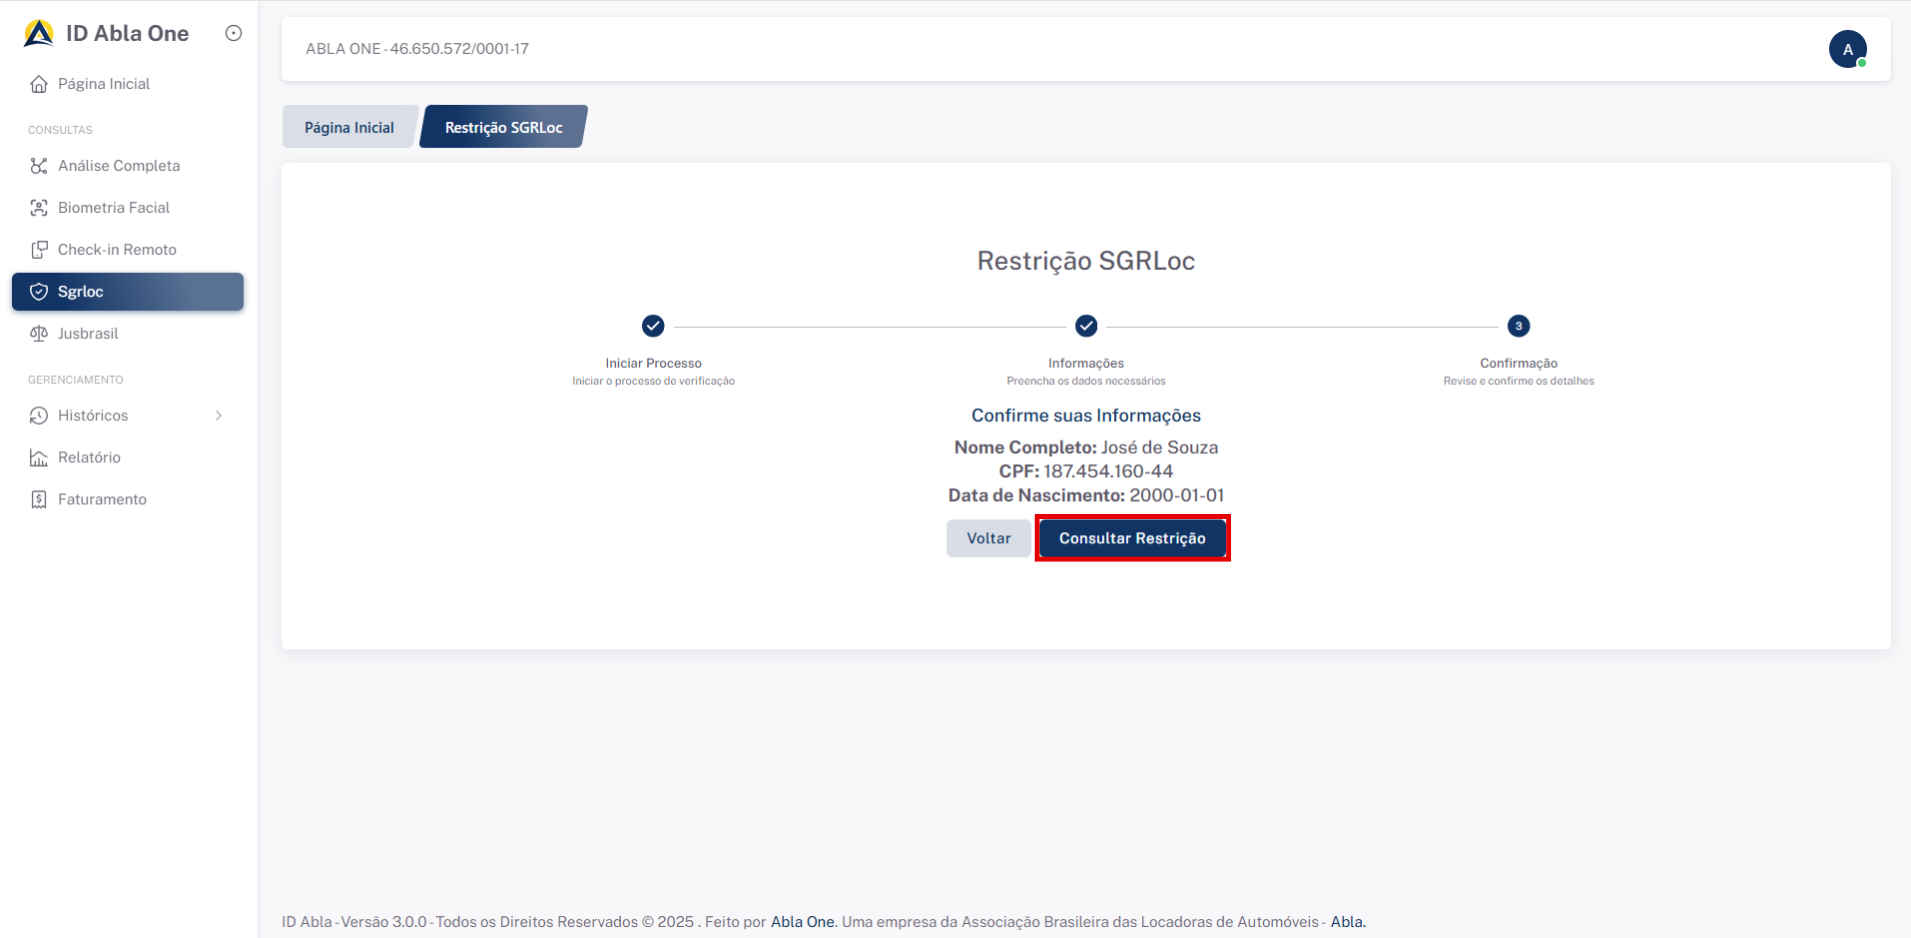Go to Faturamento billing page
The image size is (1911, 938).
tap(101, 500)
